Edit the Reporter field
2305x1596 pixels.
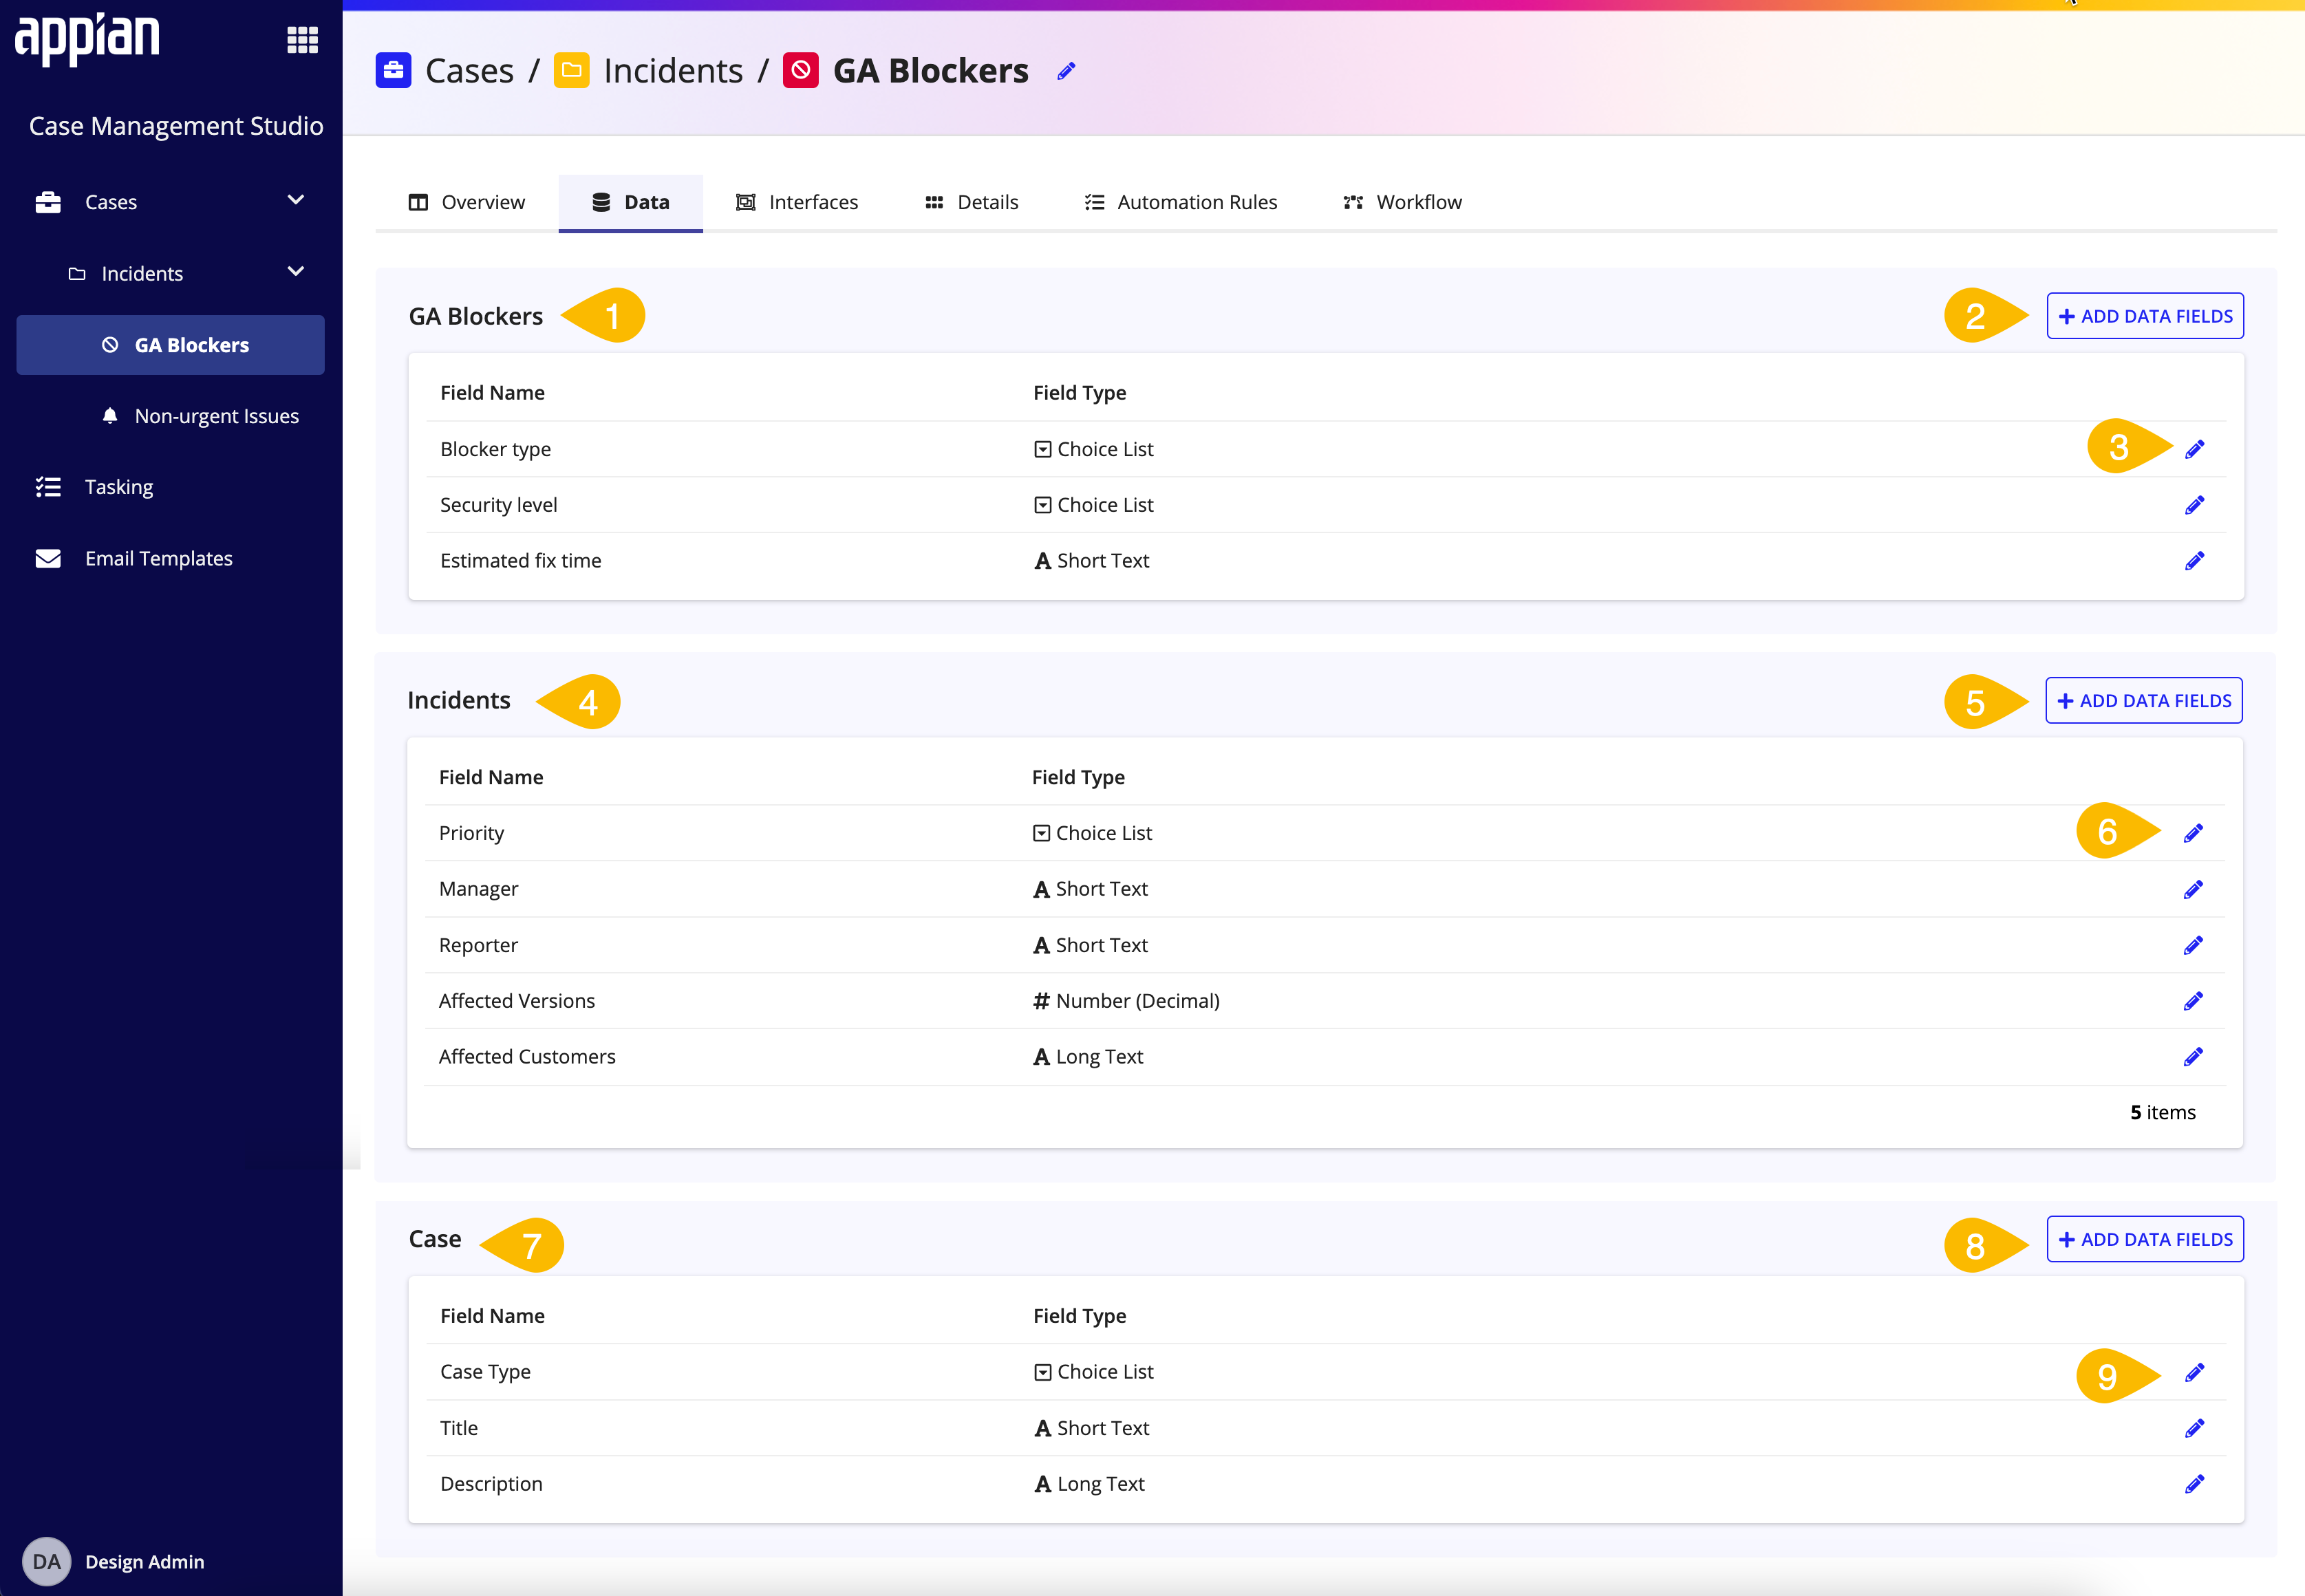pos(2193,945)
